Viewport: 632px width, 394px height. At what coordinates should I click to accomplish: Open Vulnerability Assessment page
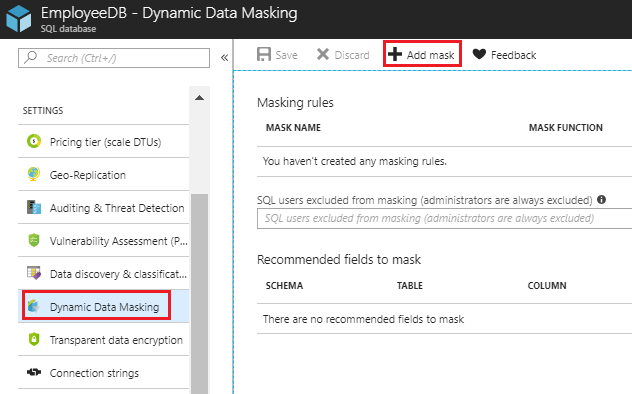pos(104,241)
